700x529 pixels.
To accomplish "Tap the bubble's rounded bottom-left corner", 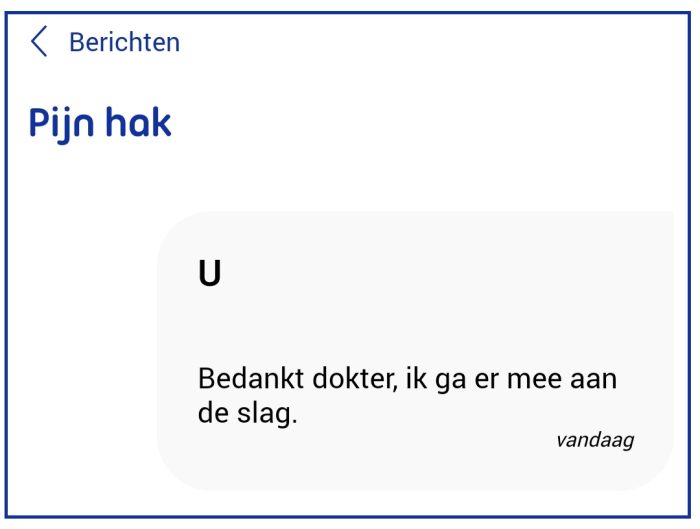I will 178,470.
